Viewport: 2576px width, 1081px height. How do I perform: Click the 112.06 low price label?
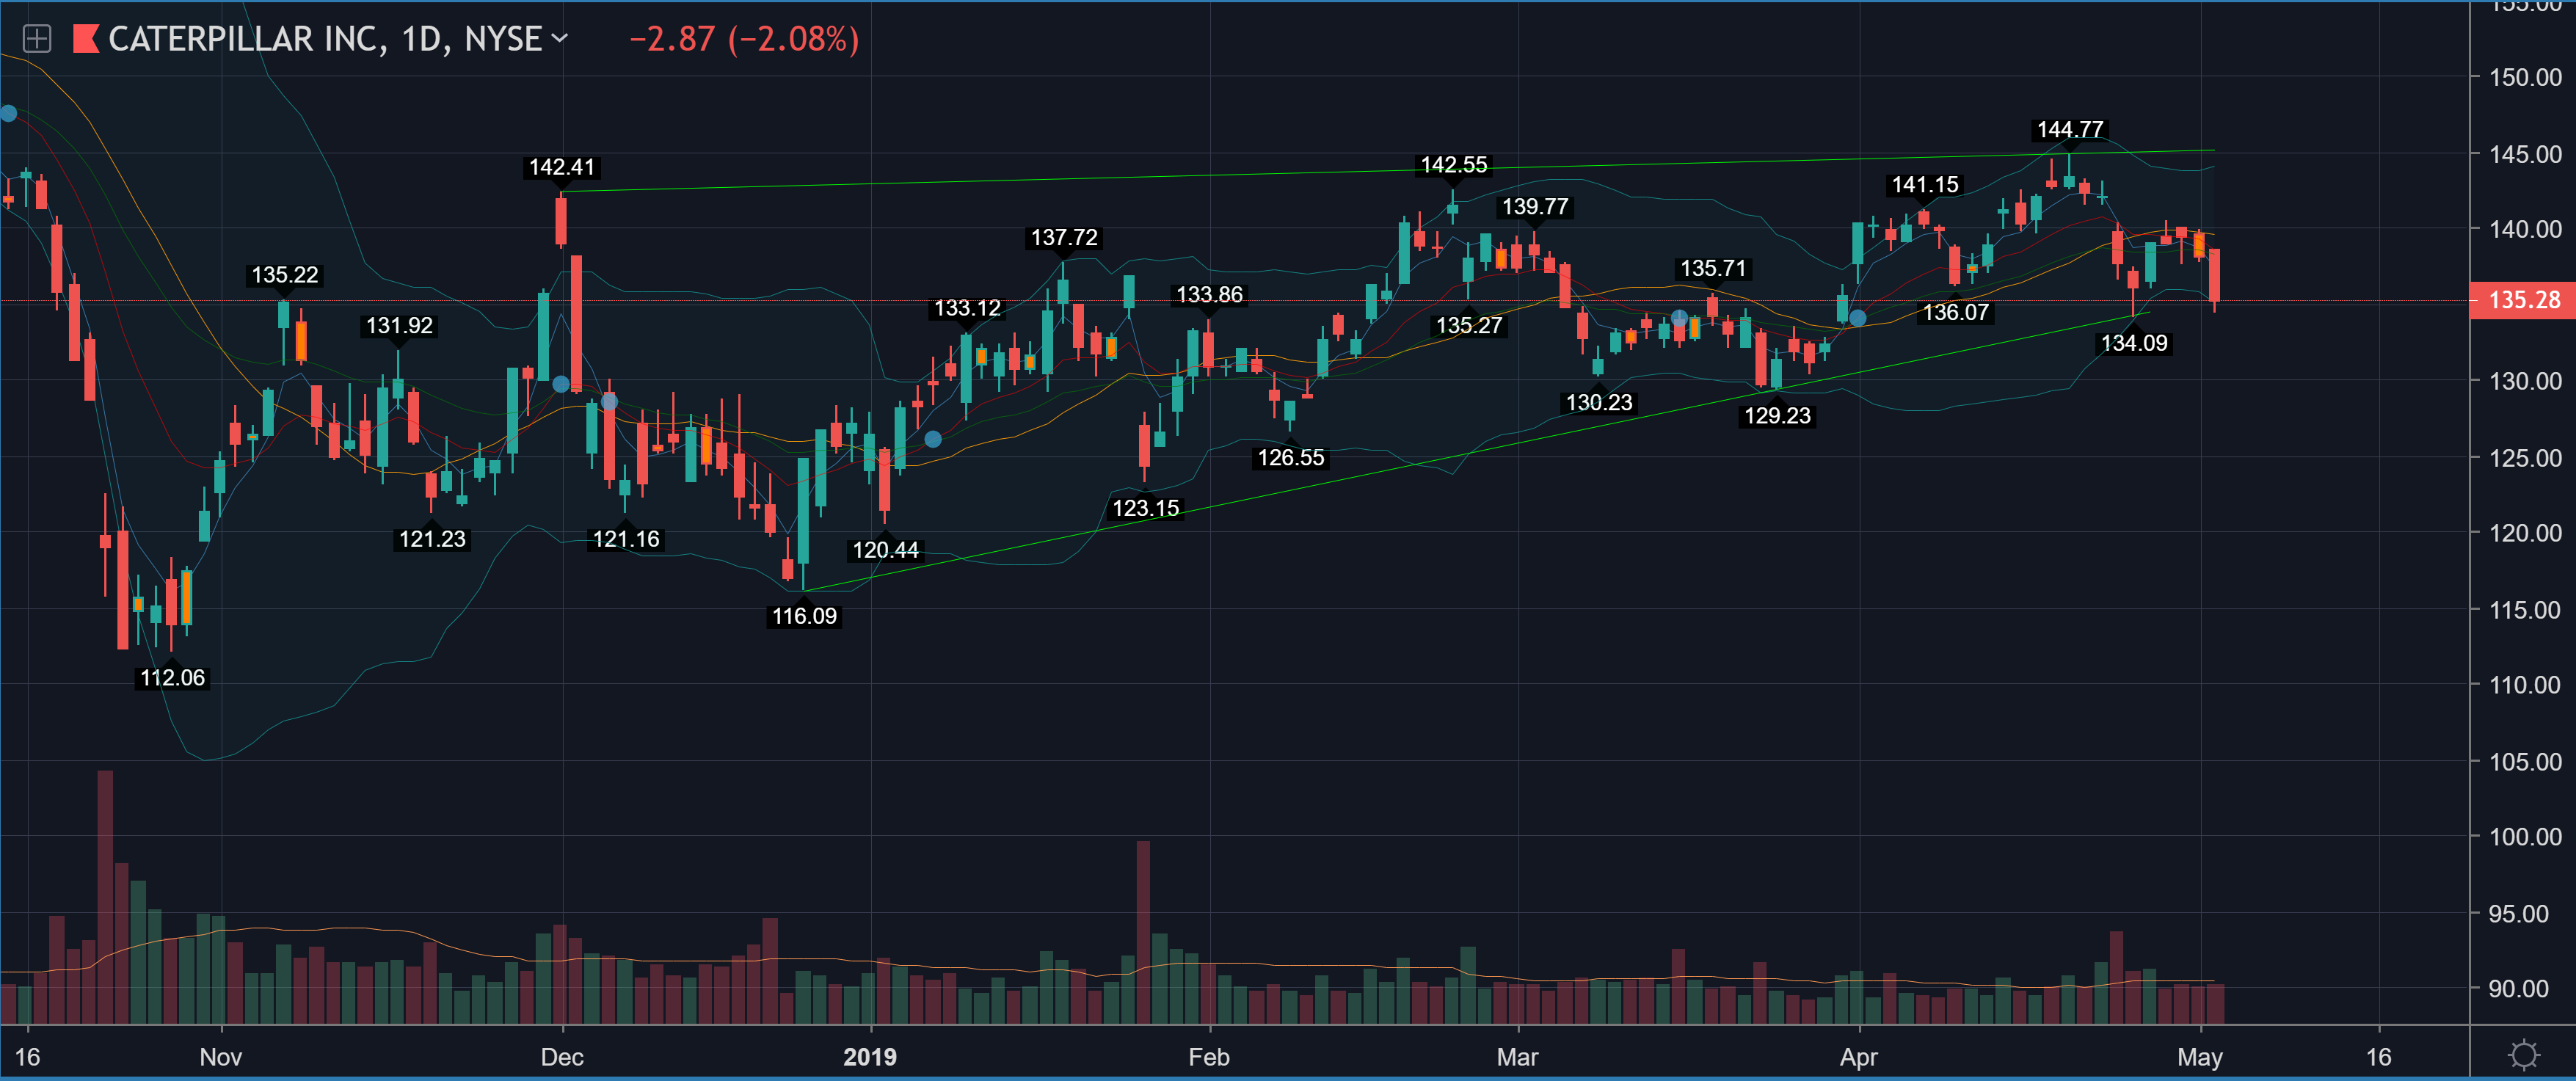172,678
